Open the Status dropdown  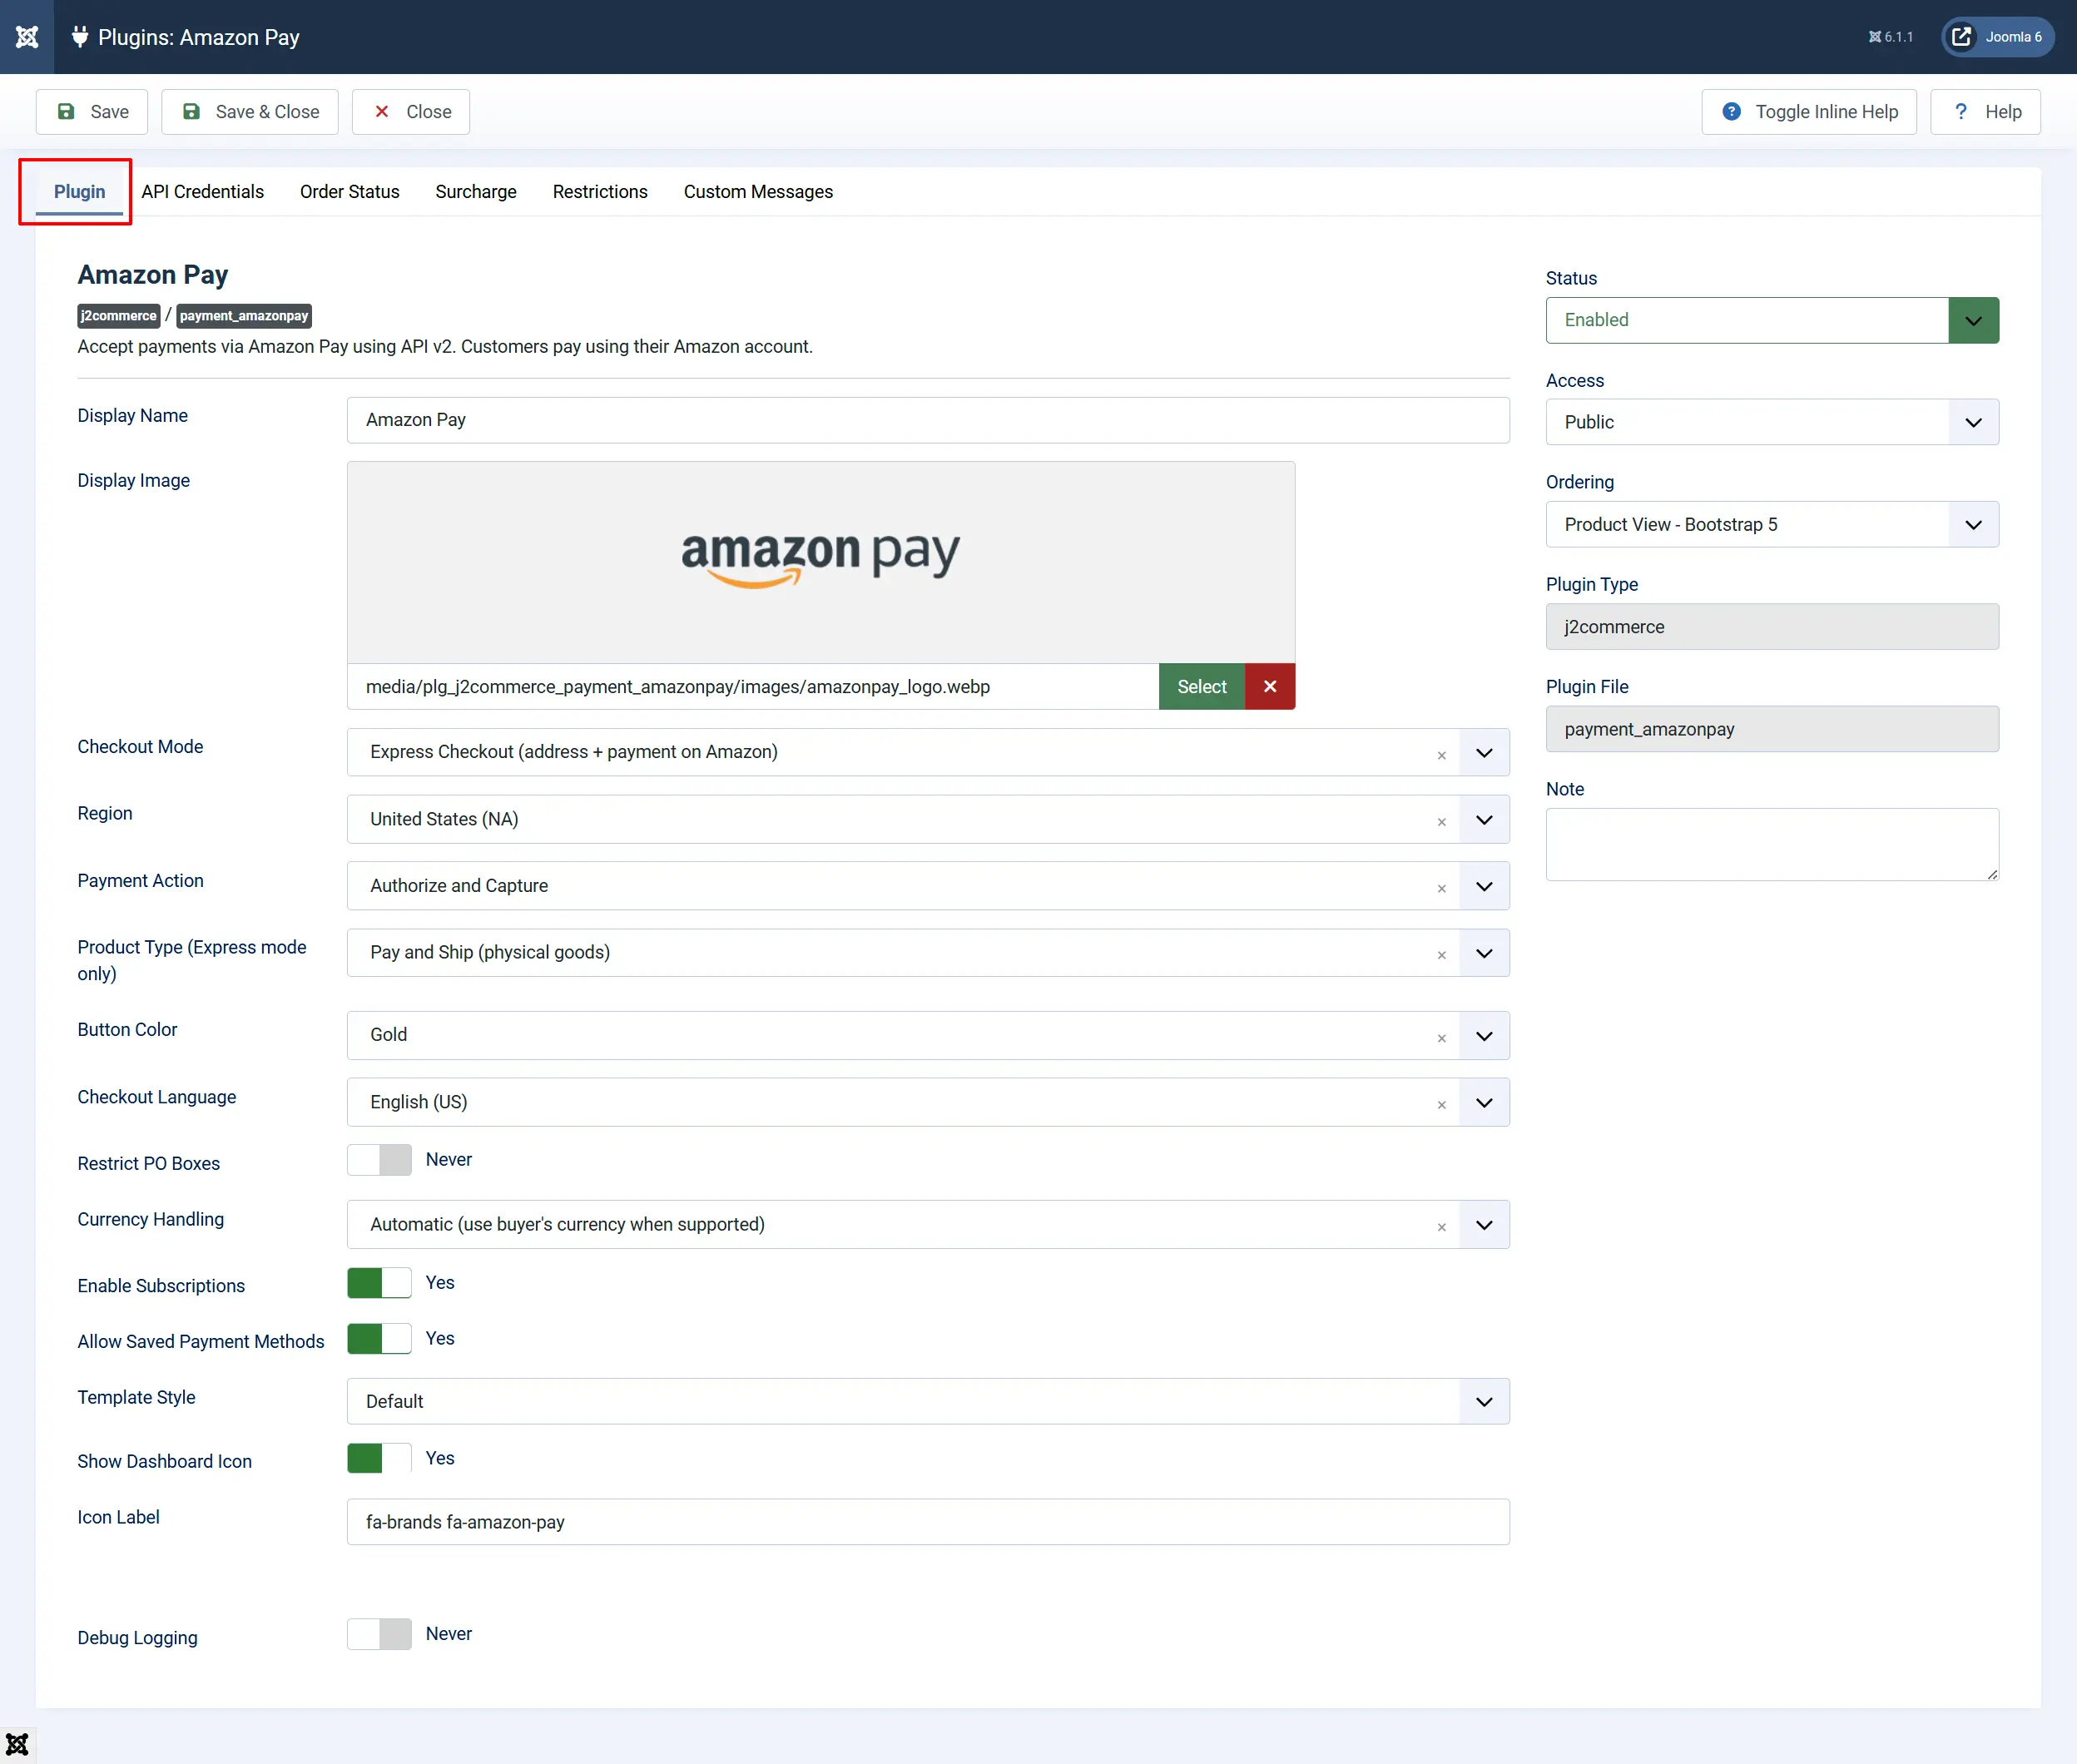(1772, 320)
